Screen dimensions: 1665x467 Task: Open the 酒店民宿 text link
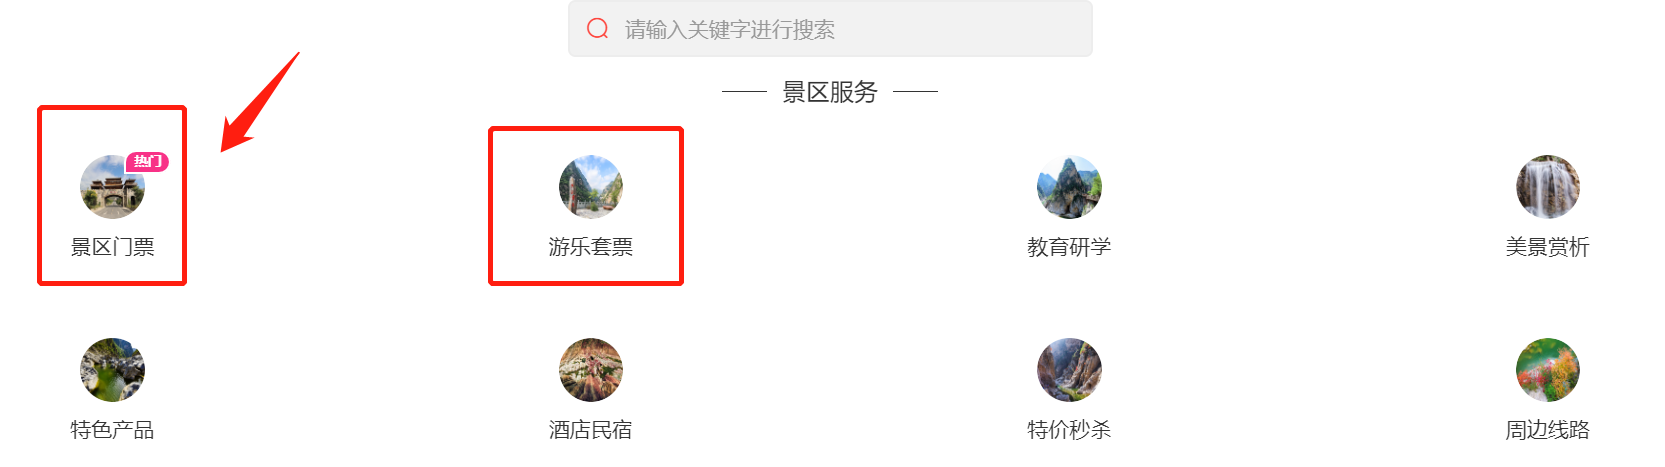(591, 430)
